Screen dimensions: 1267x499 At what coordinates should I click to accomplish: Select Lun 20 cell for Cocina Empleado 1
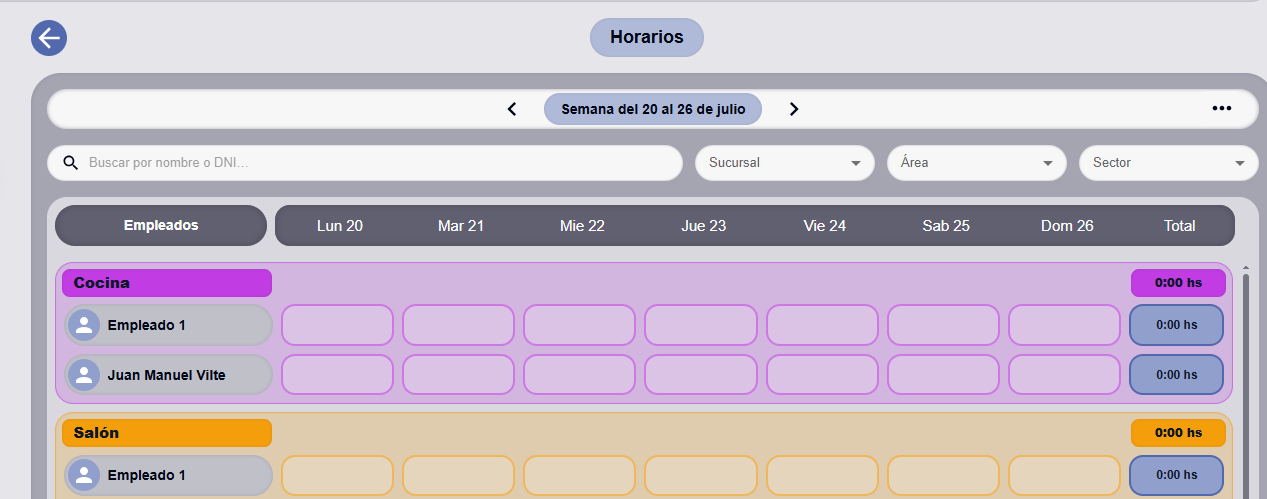pyautogui.click(x=338, y=325)
